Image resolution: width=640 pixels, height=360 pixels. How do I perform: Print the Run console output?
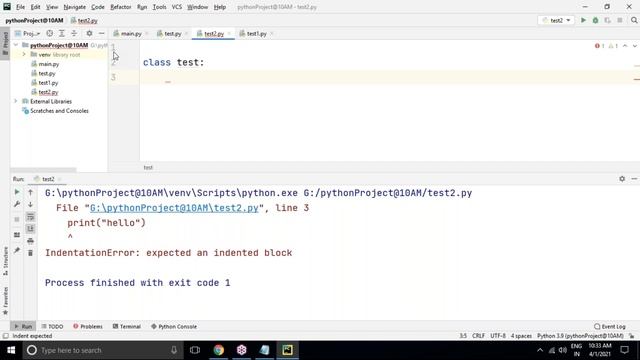click(30, 241)
